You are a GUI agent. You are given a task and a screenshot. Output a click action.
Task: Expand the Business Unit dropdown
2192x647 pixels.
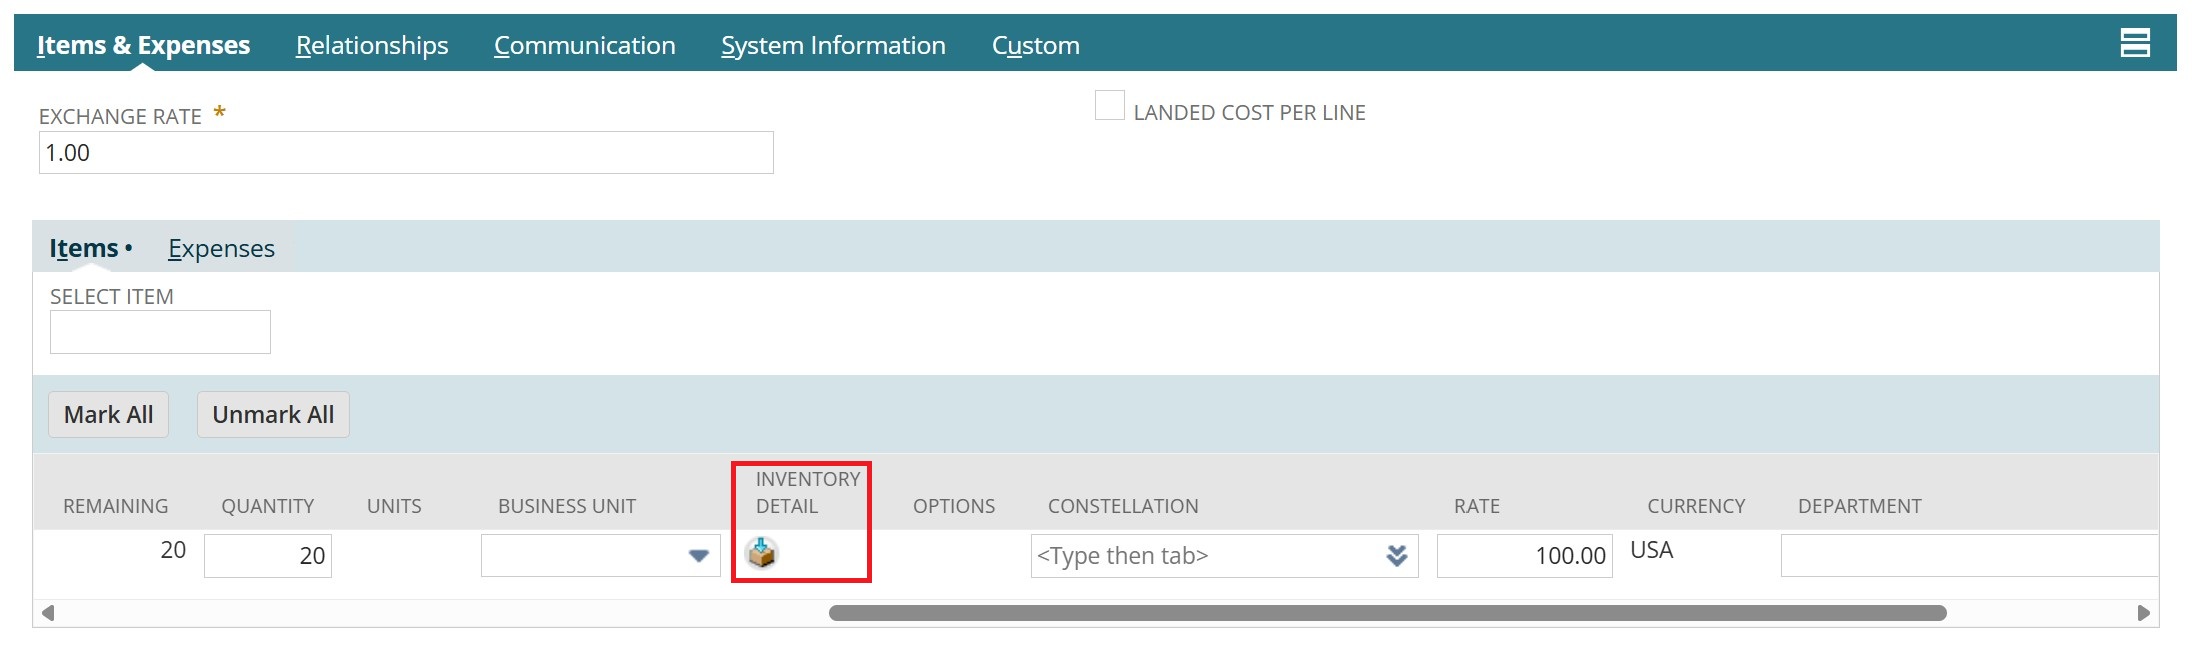click(x=698, y=556)
